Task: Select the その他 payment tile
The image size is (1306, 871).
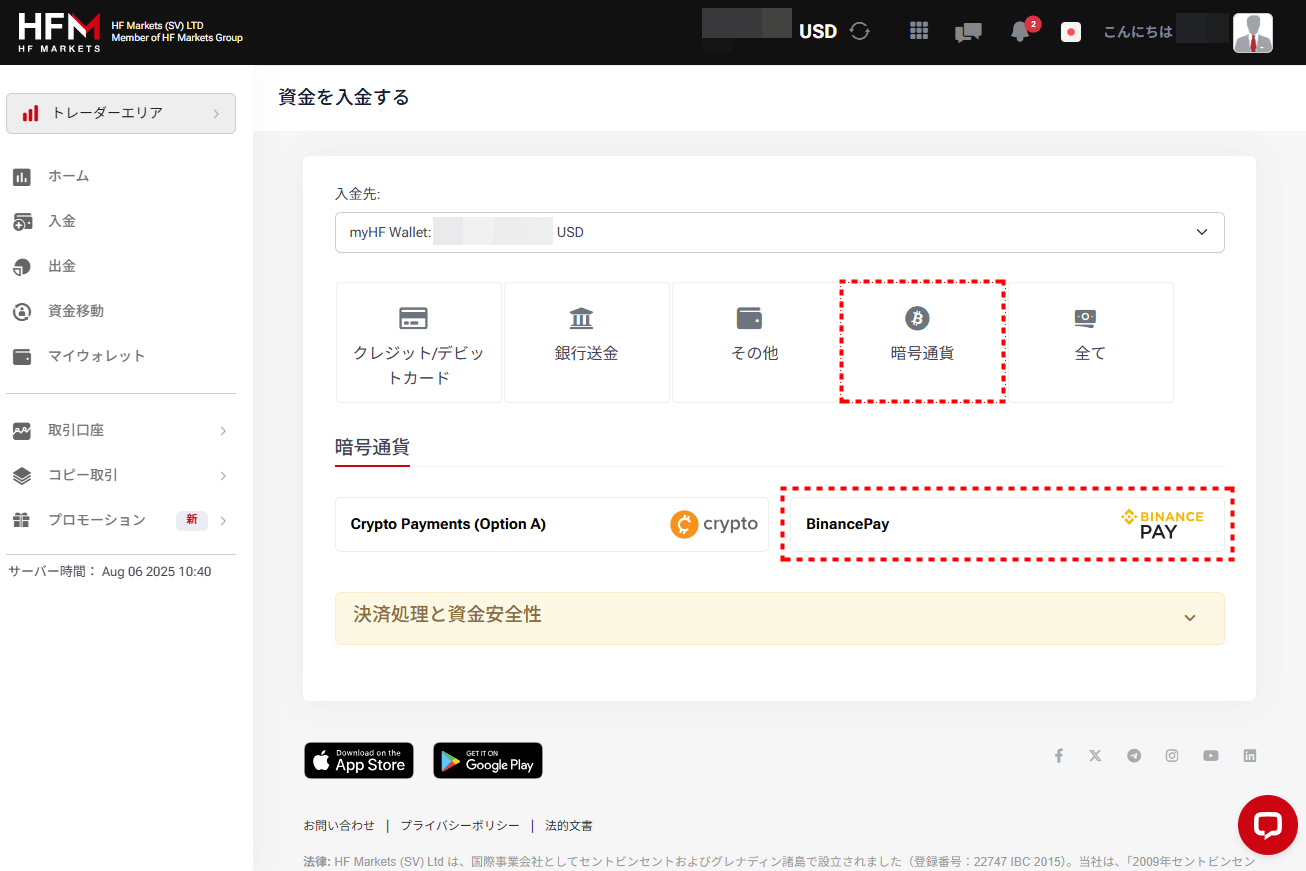Action: pyautogui.click(x=755, y=342)
